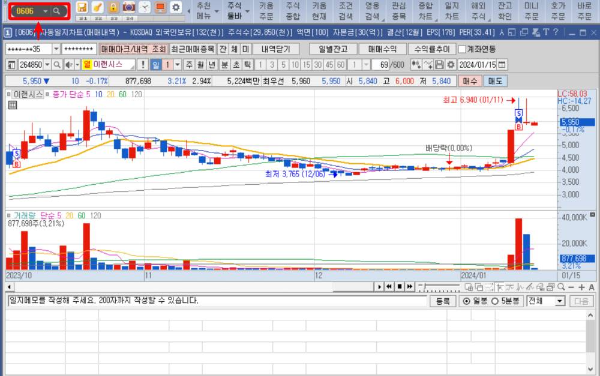This screenshot has height=376, width=600.
Task: Select the 일봉 radio button
Action: [x=466, y=301]
